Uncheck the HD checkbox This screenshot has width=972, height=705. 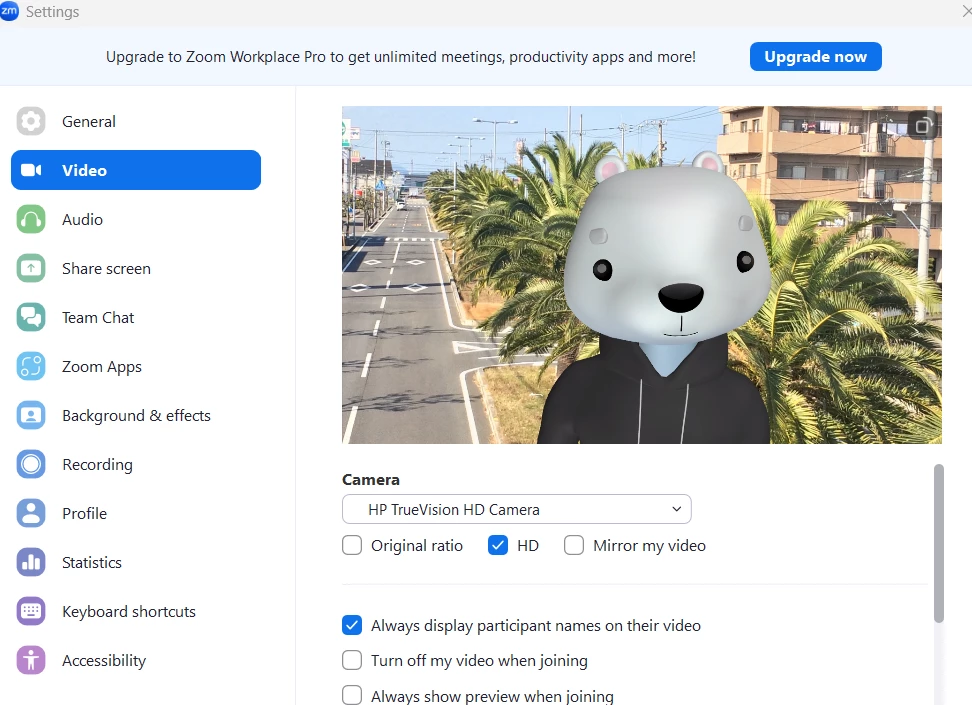(x=498, y=545)
